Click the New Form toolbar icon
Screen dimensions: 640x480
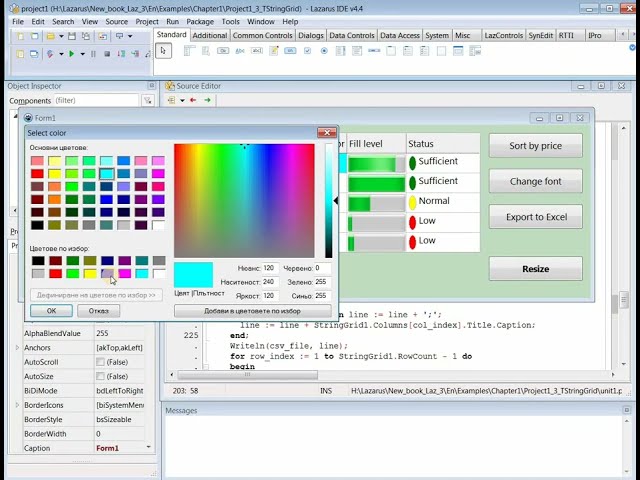pyautogui.click(x=34, y=36)
